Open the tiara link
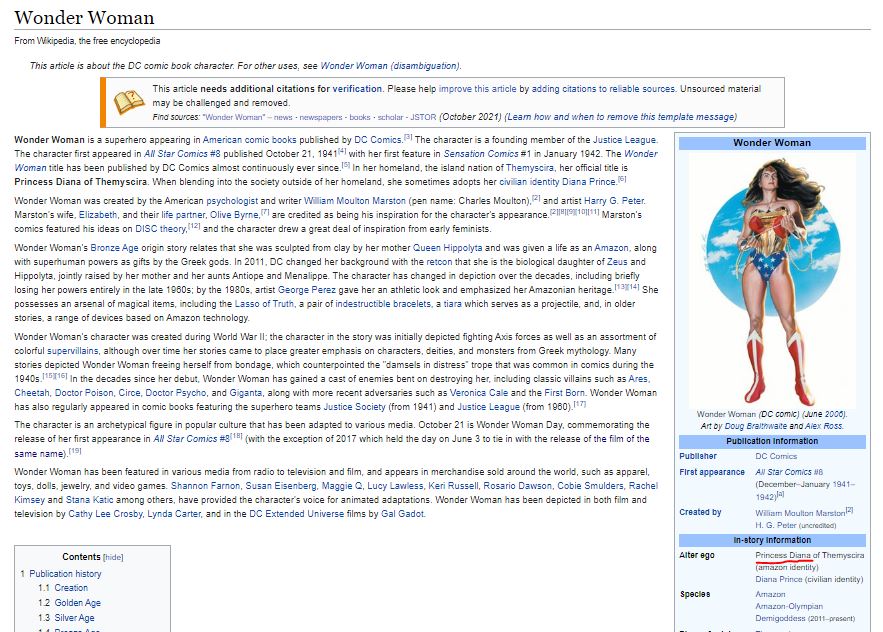 tap(452, 304)
